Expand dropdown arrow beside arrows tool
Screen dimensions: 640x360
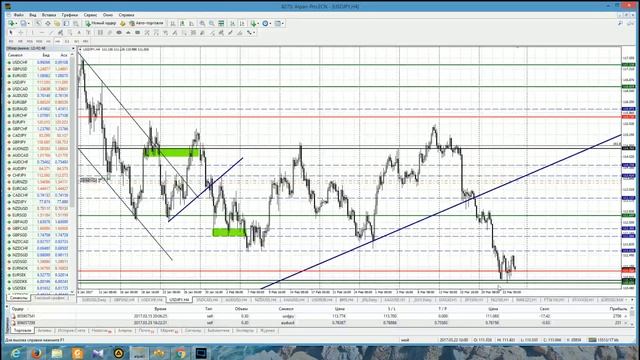click(254, 32)
